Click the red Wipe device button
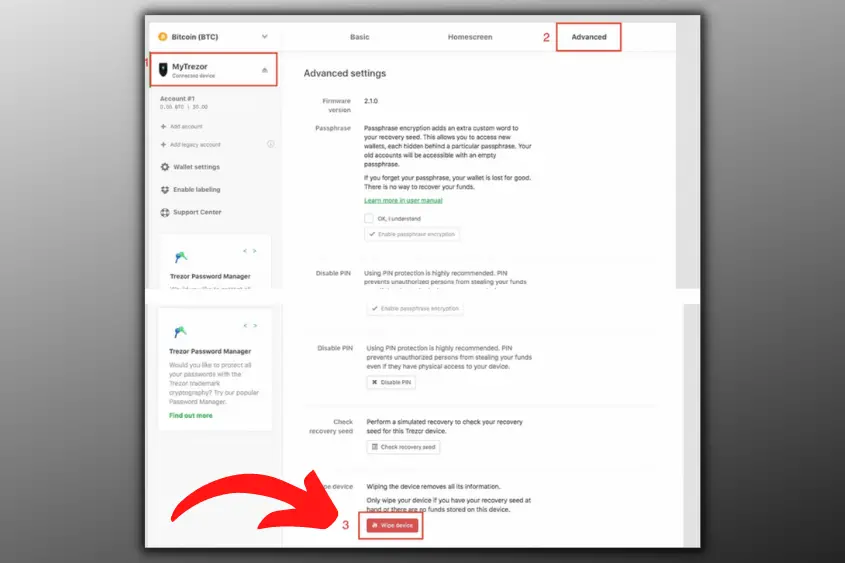The height and width of the screenshot is (563, 845). click(392, 525)
